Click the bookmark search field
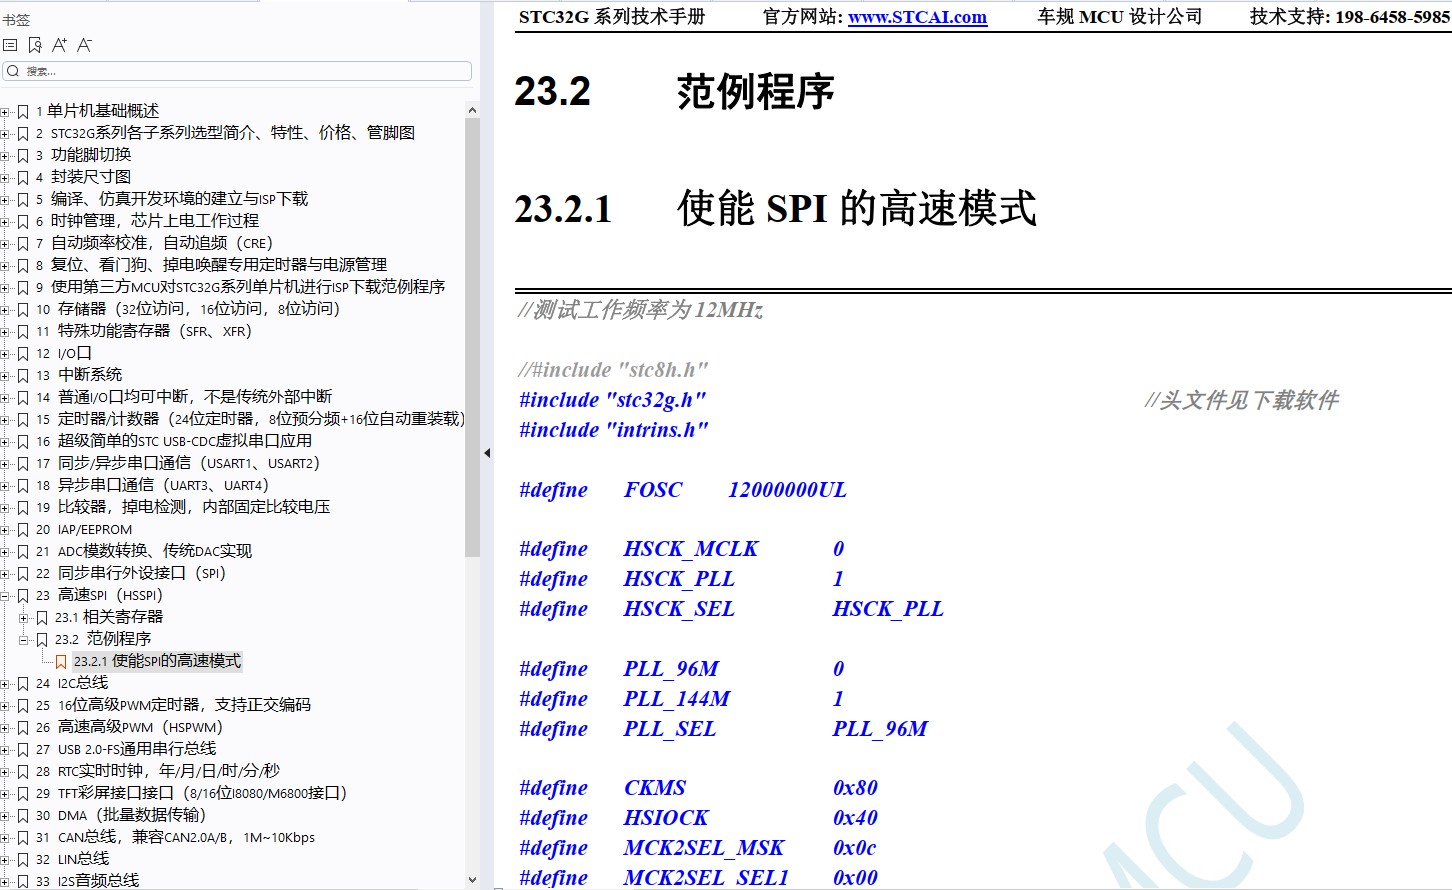The height and width of the screenshot is (890, 1452). click(237, 71)
